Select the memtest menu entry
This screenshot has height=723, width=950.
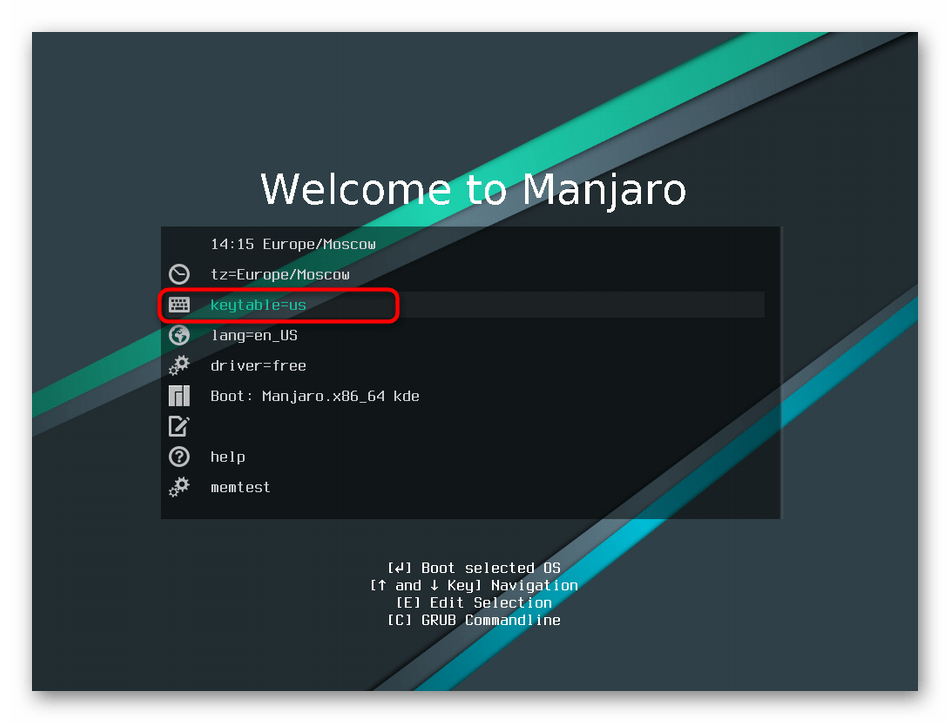click(240, 487)
